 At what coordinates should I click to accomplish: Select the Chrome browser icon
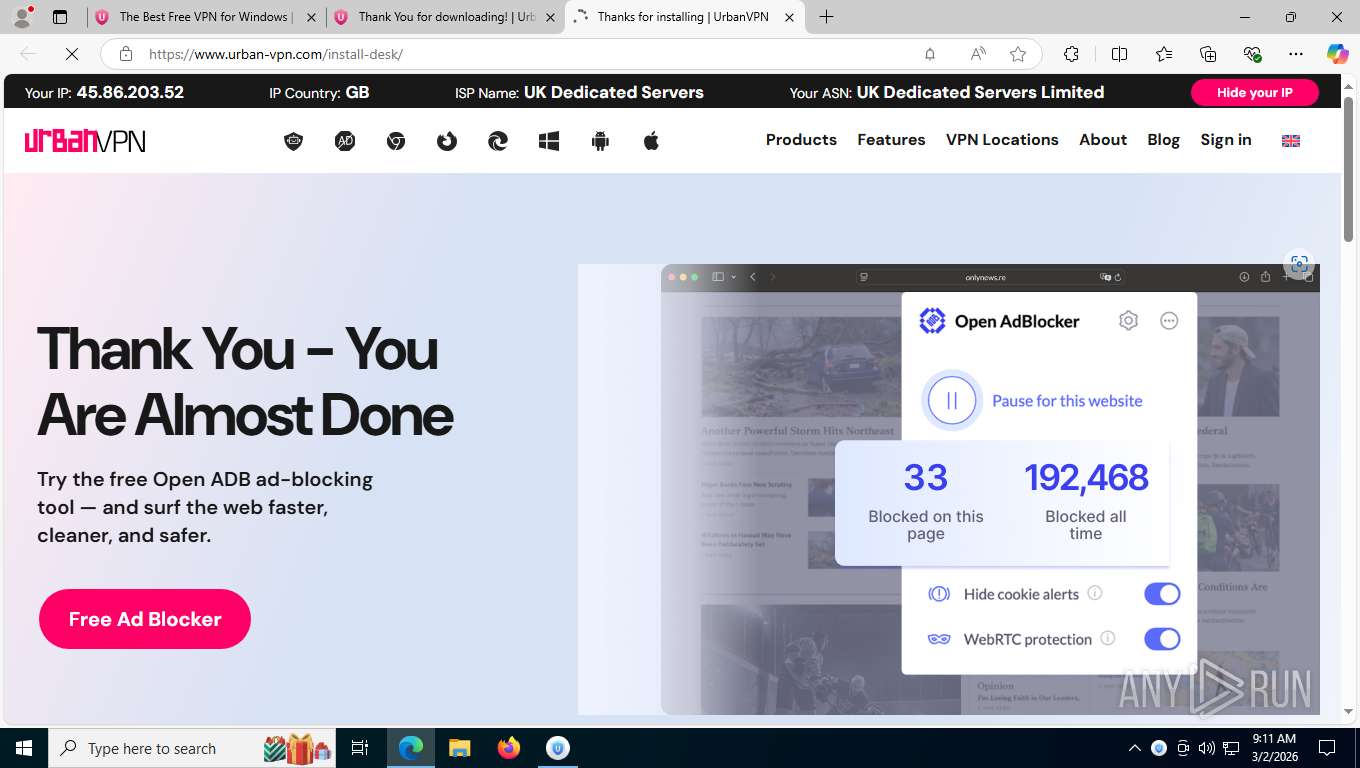point(396,141)
